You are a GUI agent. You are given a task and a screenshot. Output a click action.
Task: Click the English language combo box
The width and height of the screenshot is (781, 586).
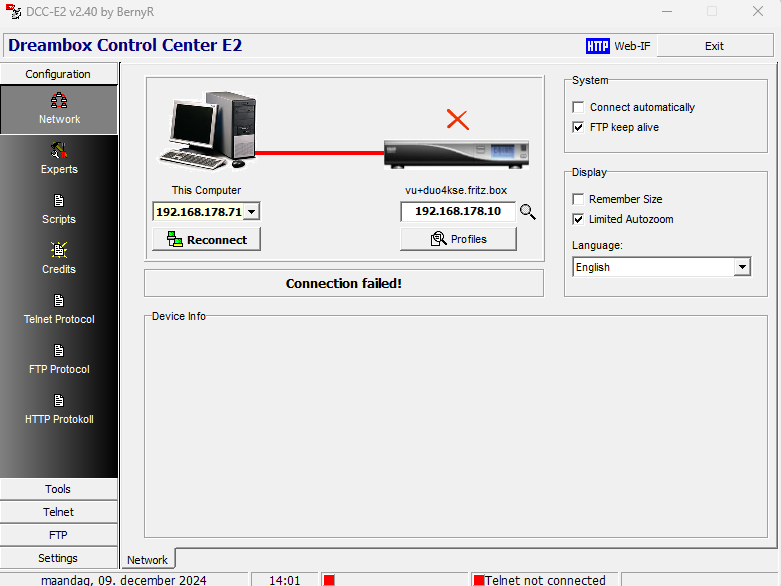click(x=661, y=267)
